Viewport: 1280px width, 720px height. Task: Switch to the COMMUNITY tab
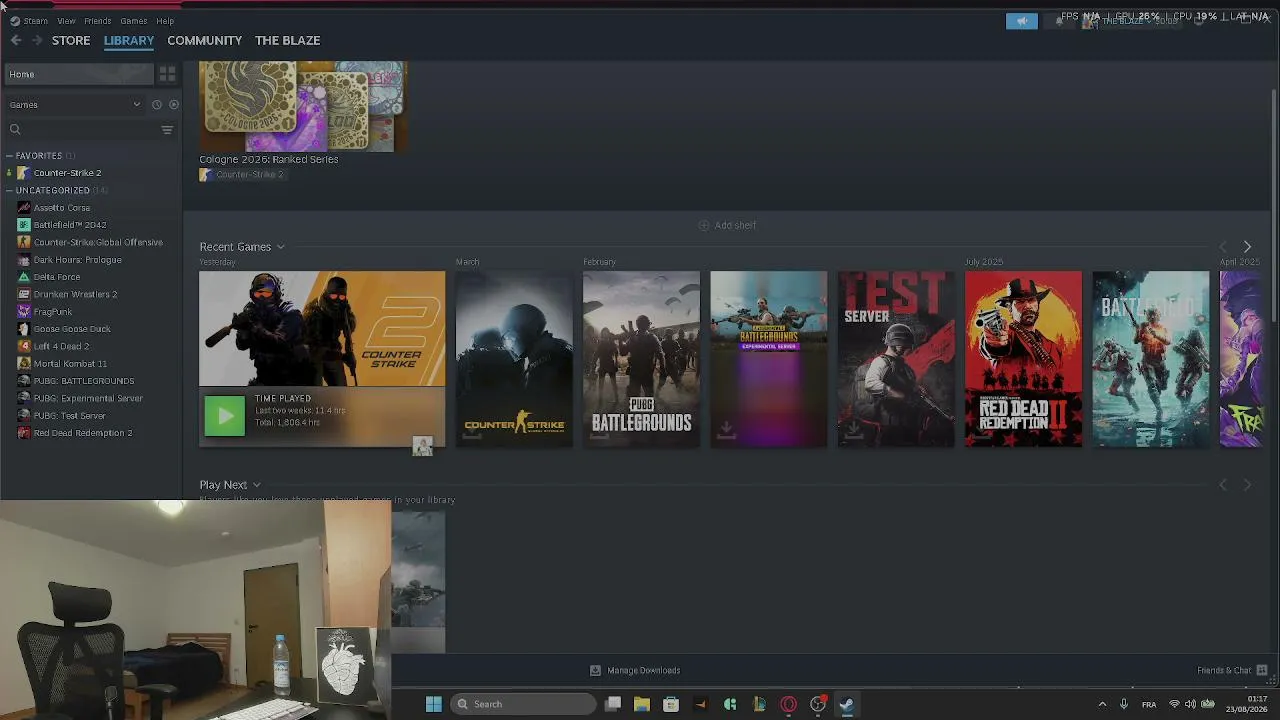pos(204,40)
